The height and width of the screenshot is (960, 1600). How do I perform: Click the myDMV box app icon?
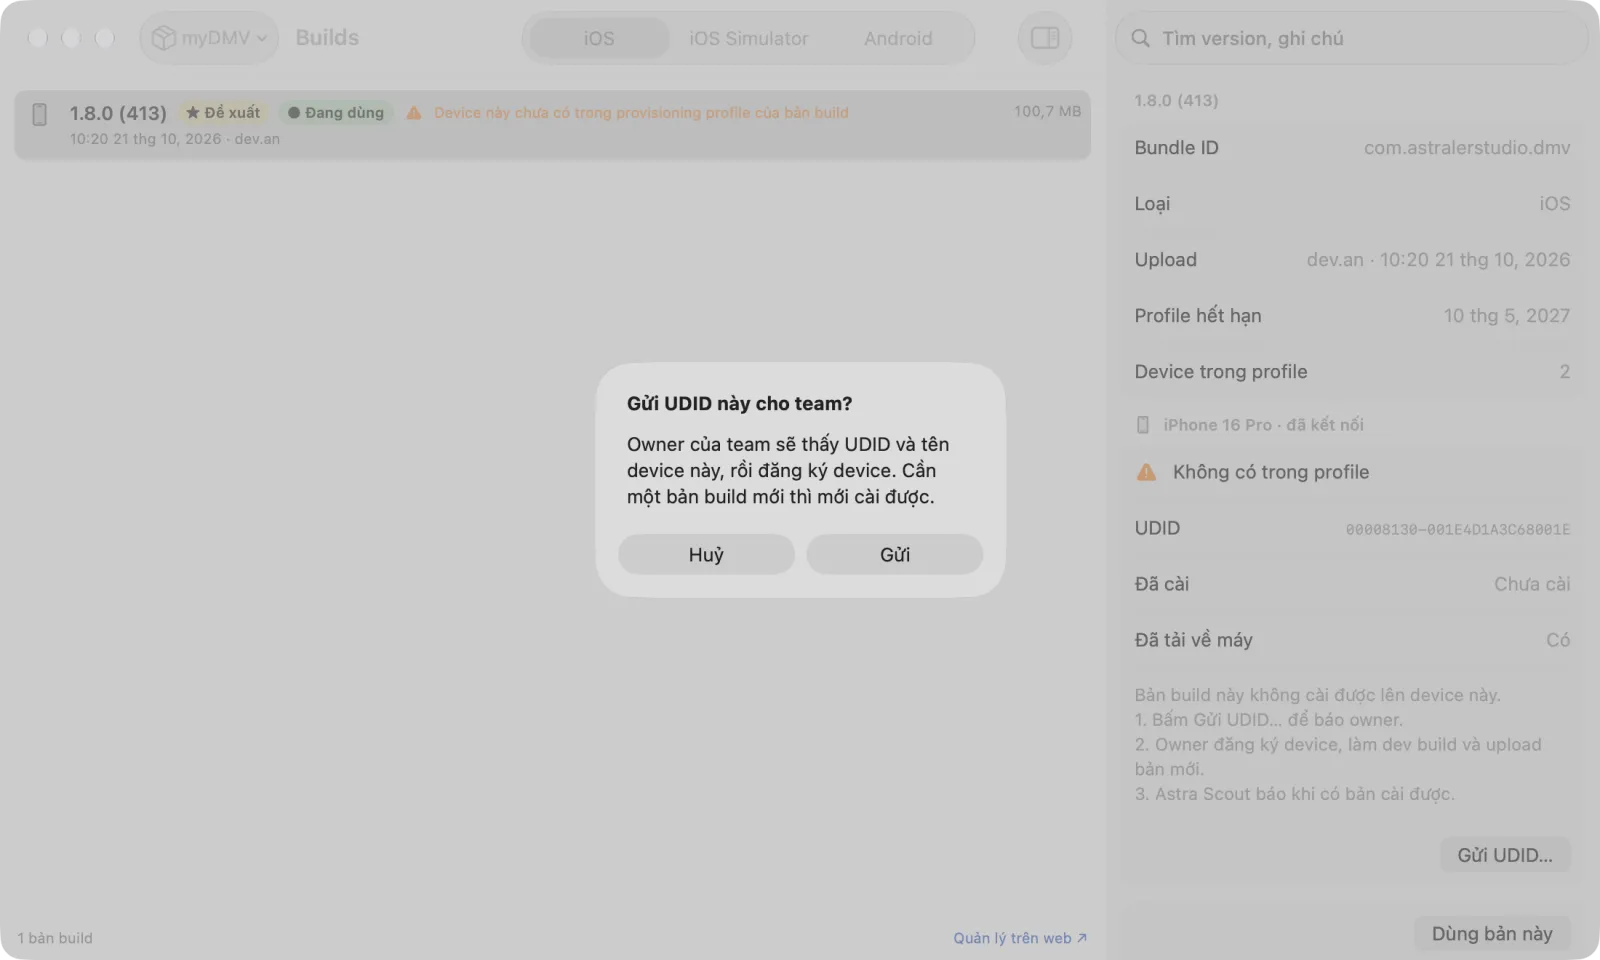(163, 38)
